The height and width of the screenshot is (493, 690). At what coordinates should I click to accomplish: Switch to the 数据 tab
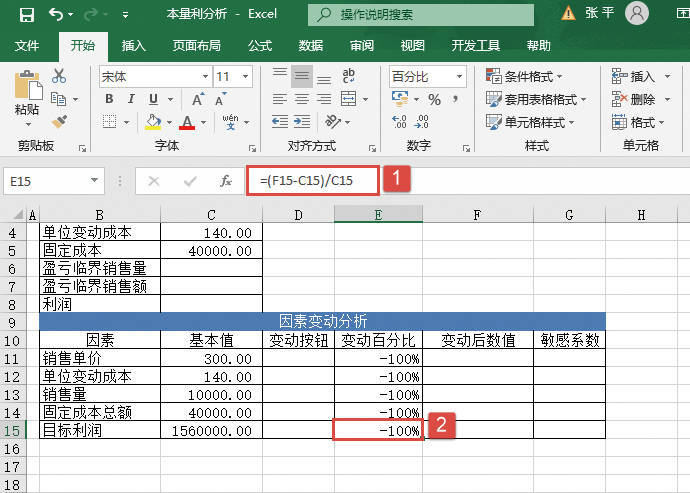click(x=311, y=45)
